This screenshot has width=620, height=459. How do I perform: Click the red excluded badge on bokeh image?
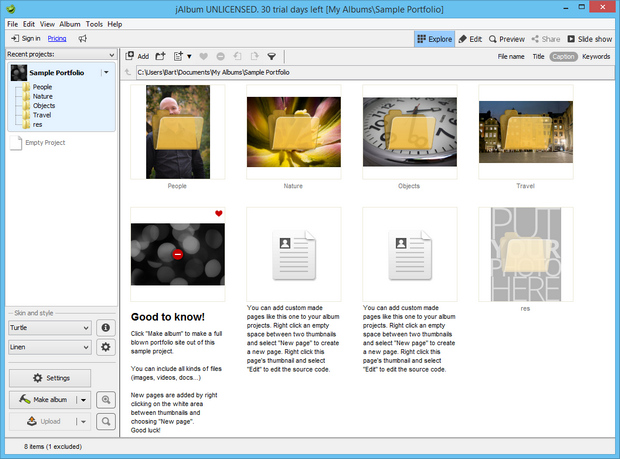tap(178, 254)
